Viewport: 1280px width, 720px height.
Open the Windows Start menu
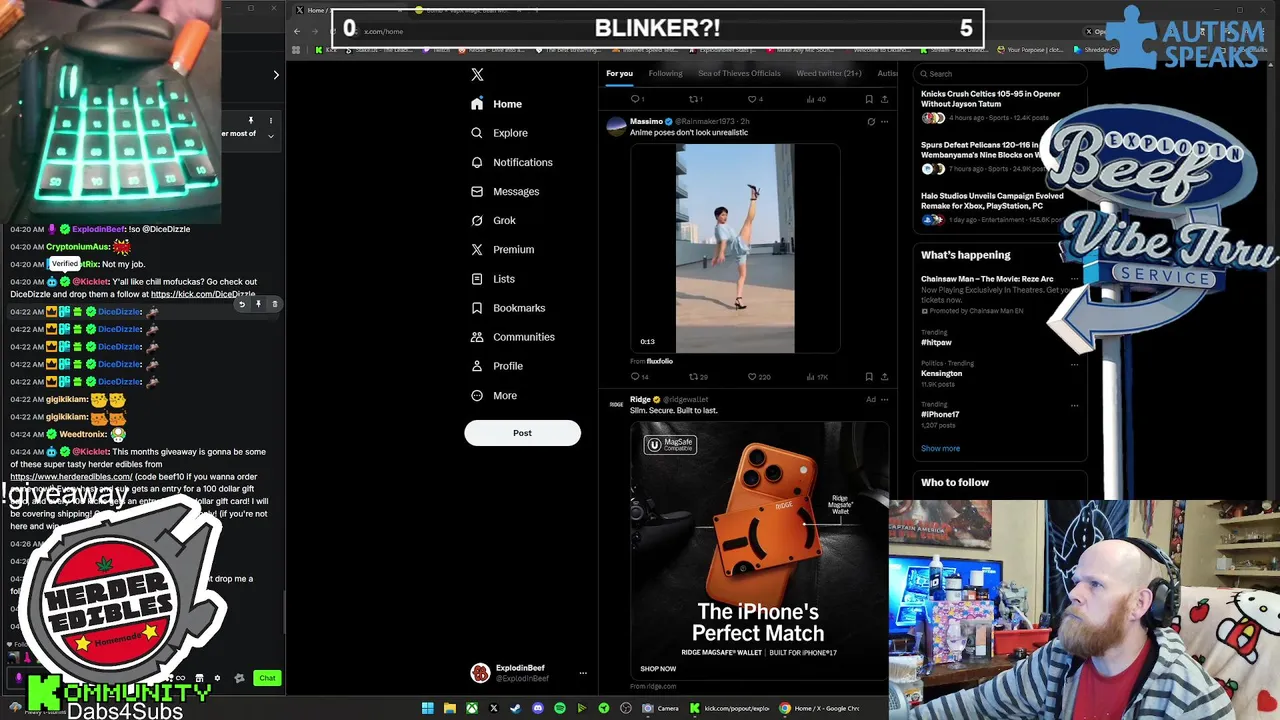click(428, 708)
